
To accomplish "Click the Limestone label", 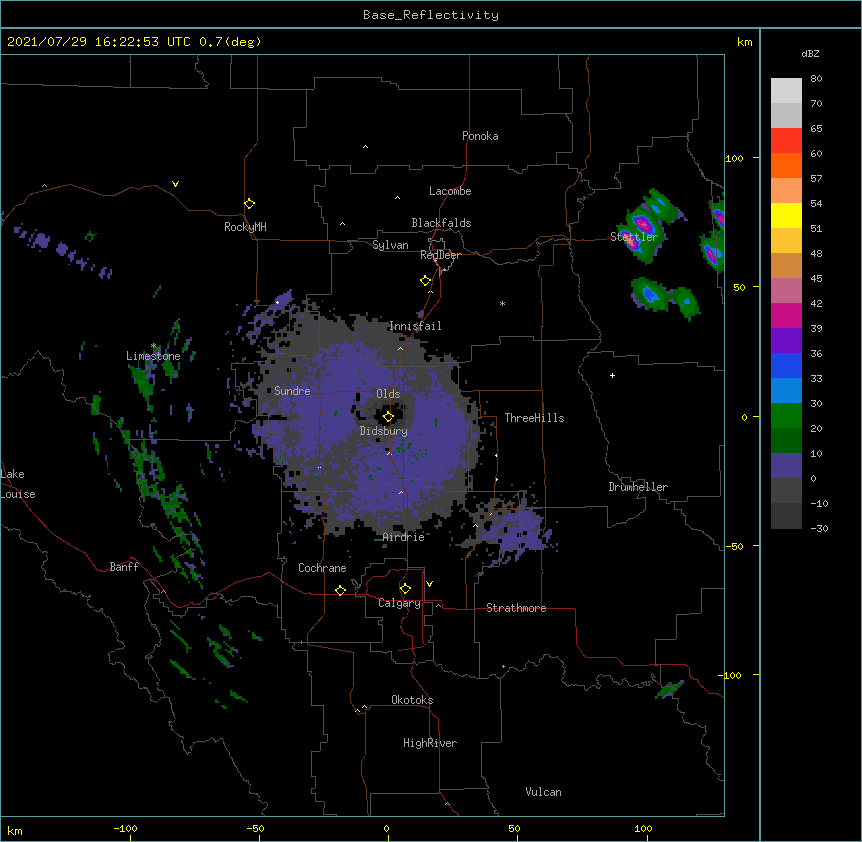I will (x=153, y=356).
